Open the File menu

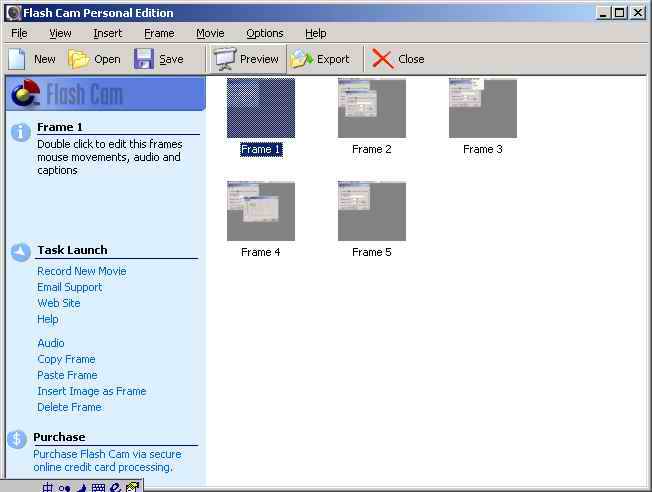pyautogui.click(x=19, y=33)
